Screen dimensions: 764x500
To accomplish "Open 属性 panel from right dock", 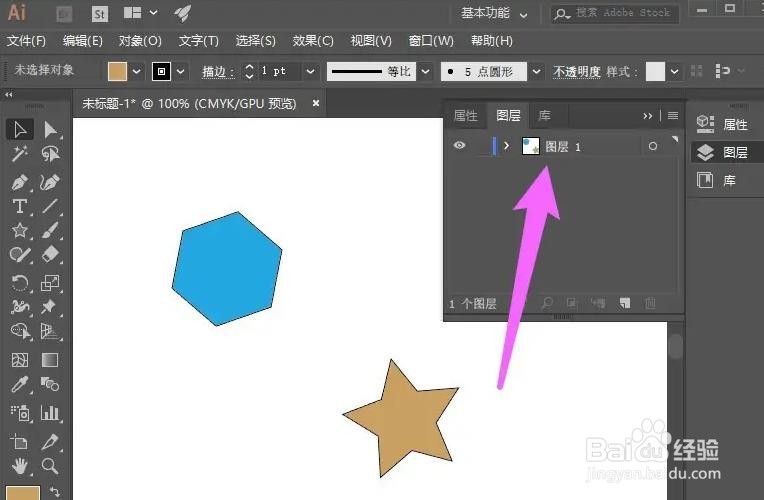I will (x=722, y=124).
